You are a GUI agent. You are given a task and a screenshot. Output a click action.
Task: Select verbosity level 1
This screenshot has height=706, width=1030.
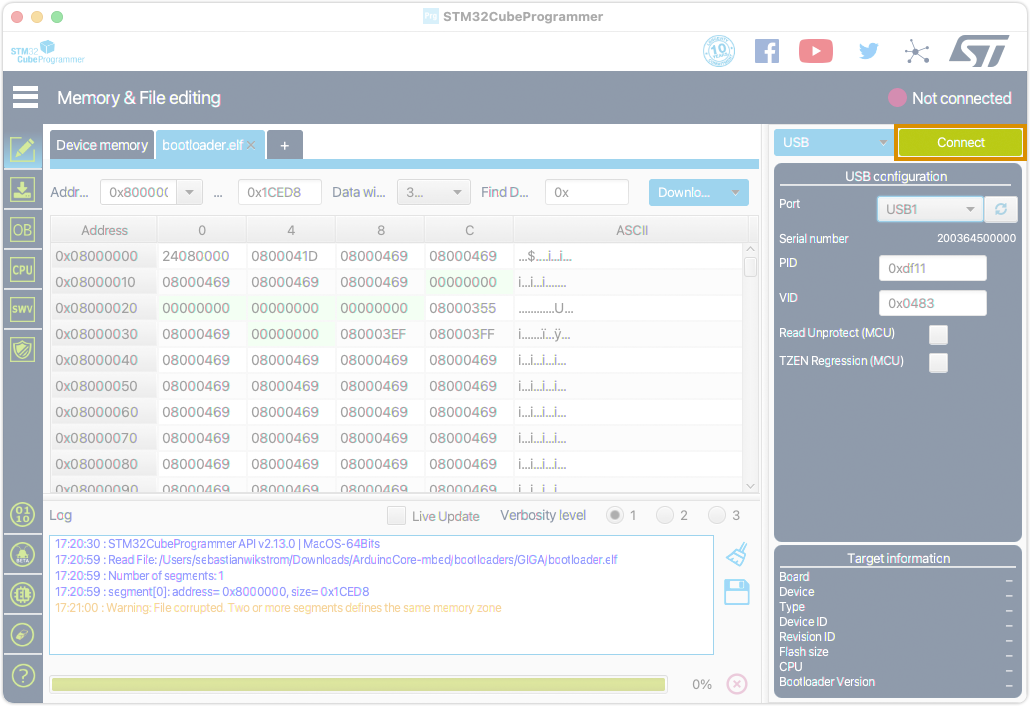pos(615,515)
